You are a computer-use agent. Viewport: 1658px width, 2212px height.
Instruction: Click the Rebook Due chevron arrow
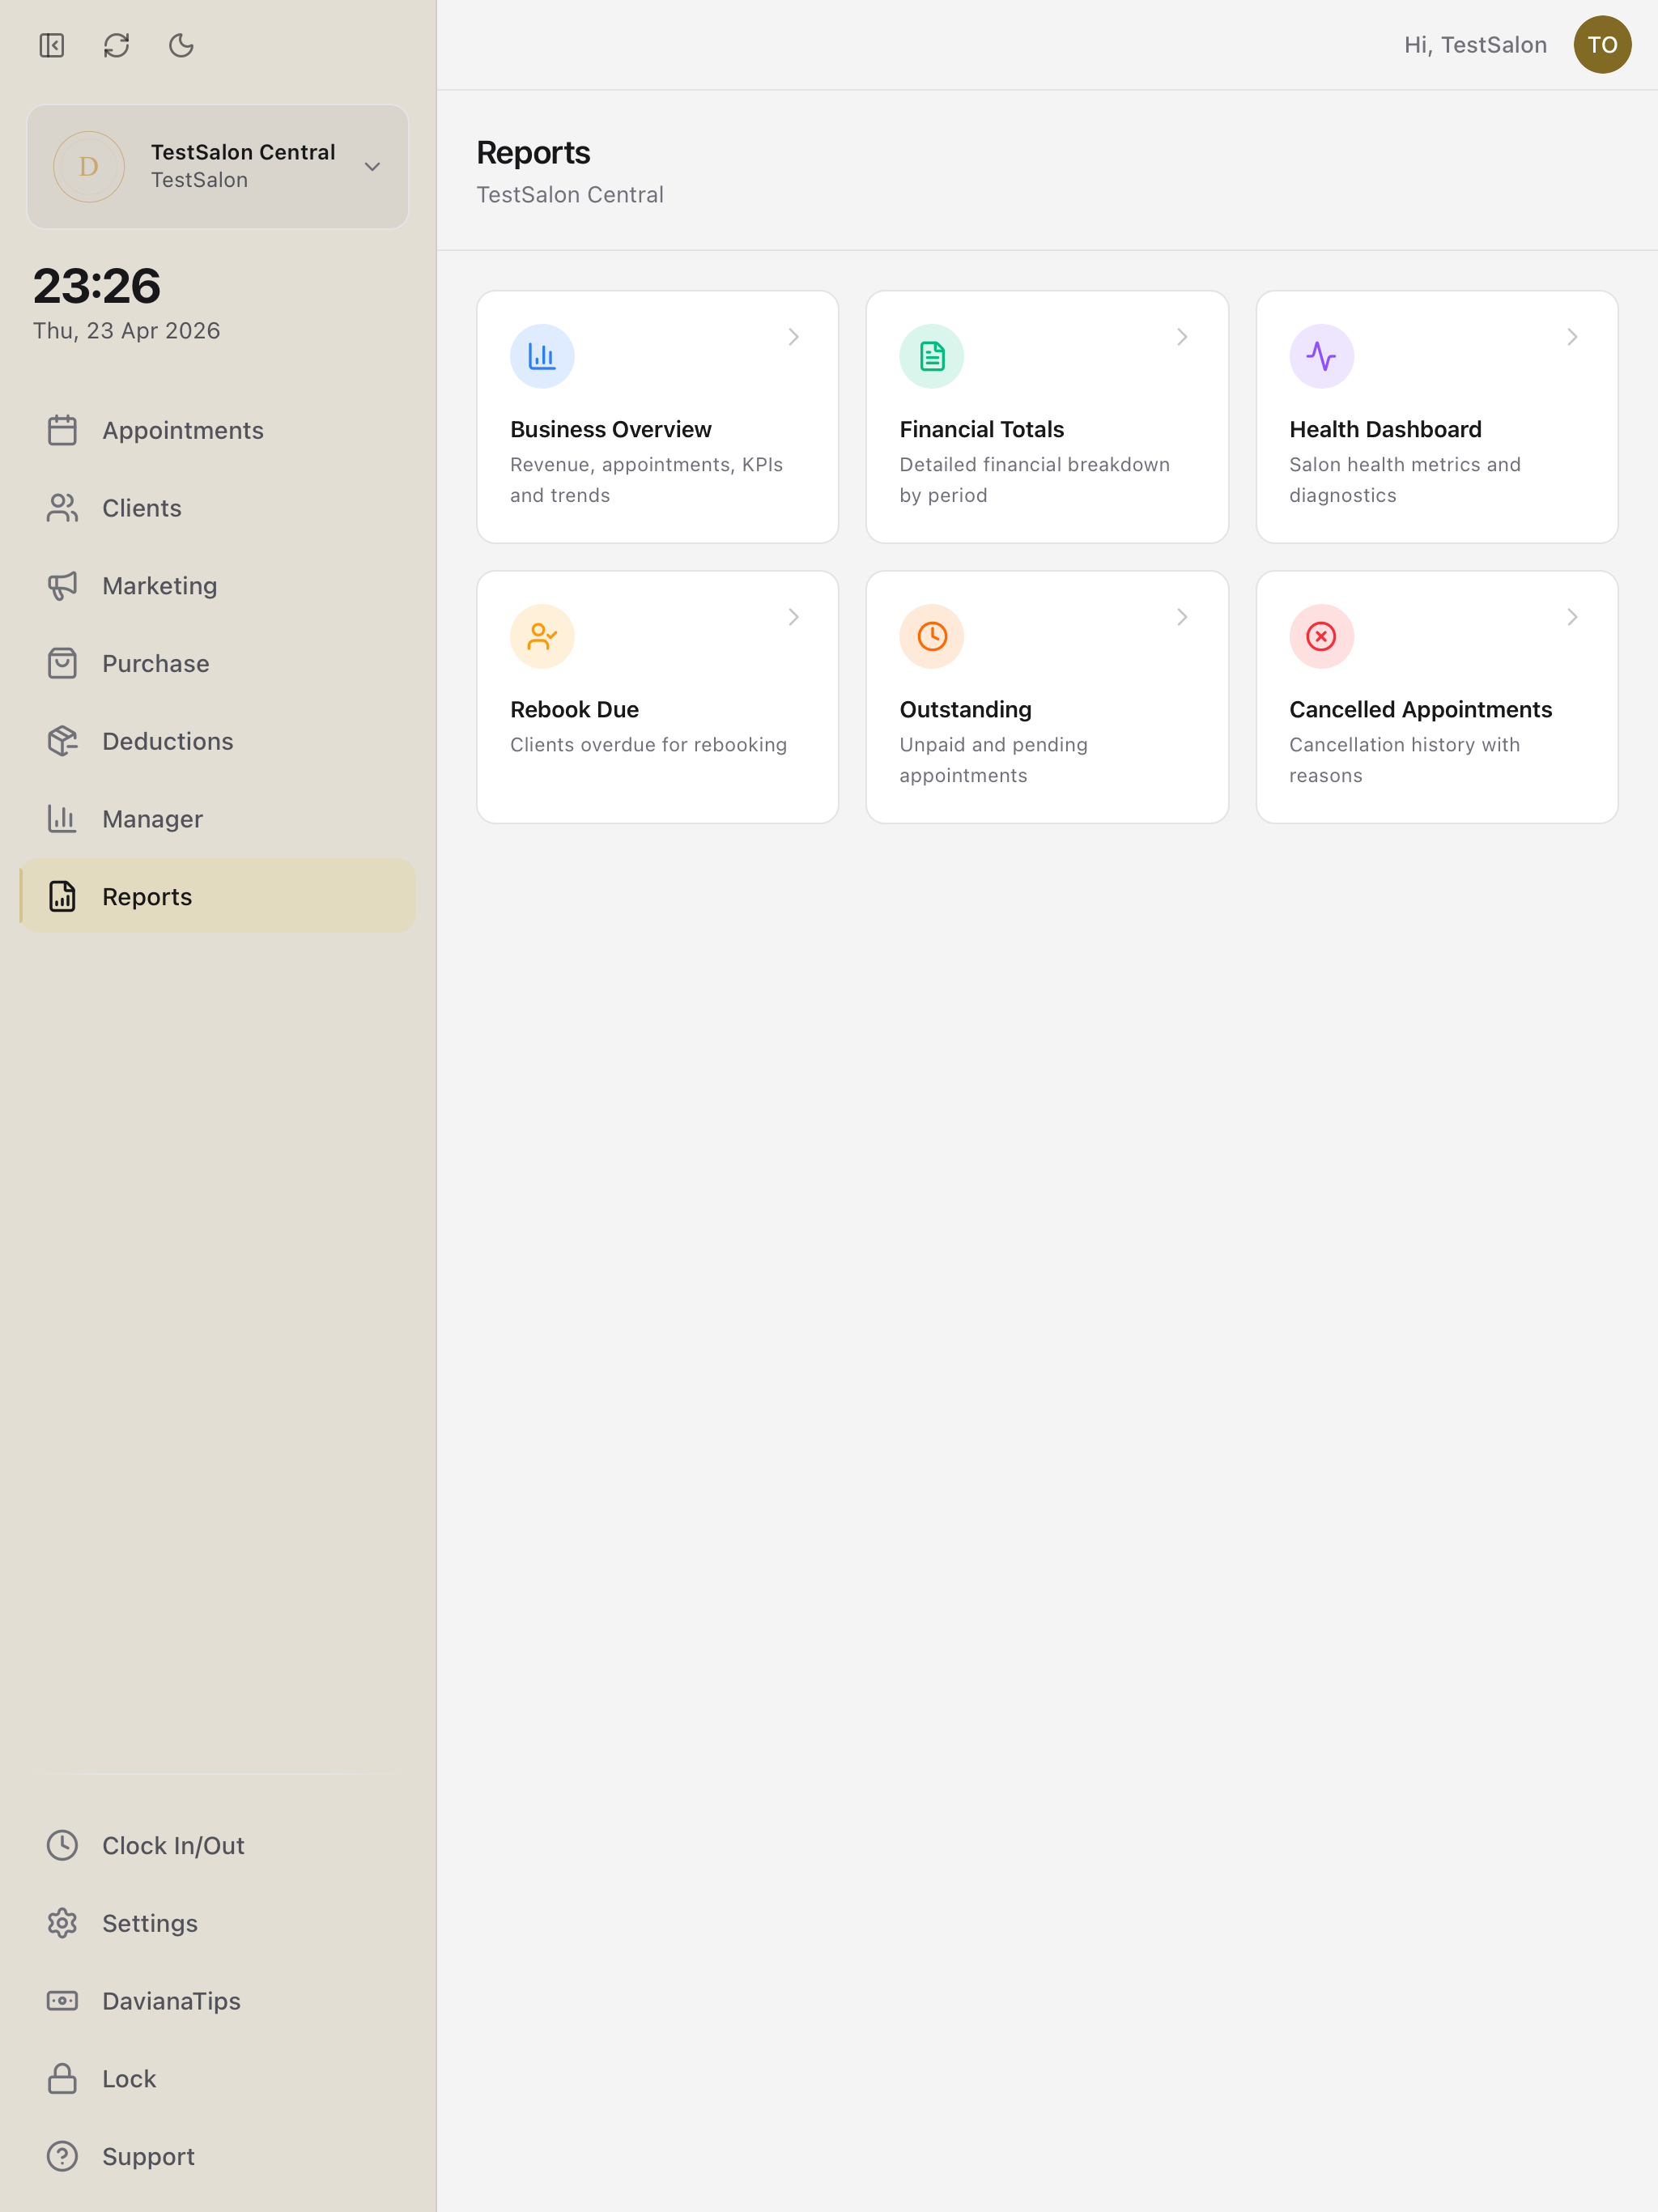[x=793, y=617]
